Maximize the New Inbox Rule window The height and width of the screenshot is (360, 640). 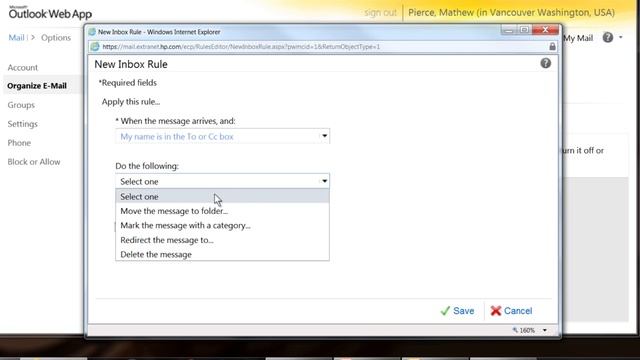point(524,30)
